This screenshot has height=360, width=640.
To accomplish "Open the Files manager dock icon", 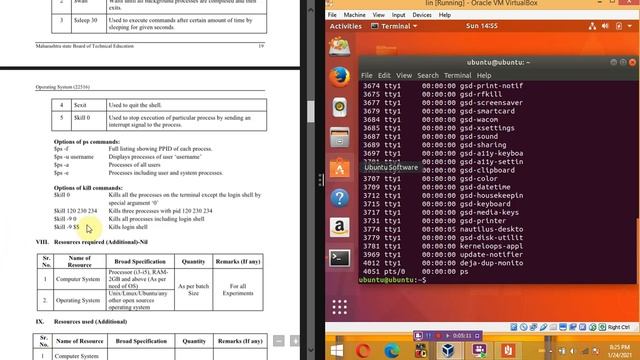I will pos(340,137).
